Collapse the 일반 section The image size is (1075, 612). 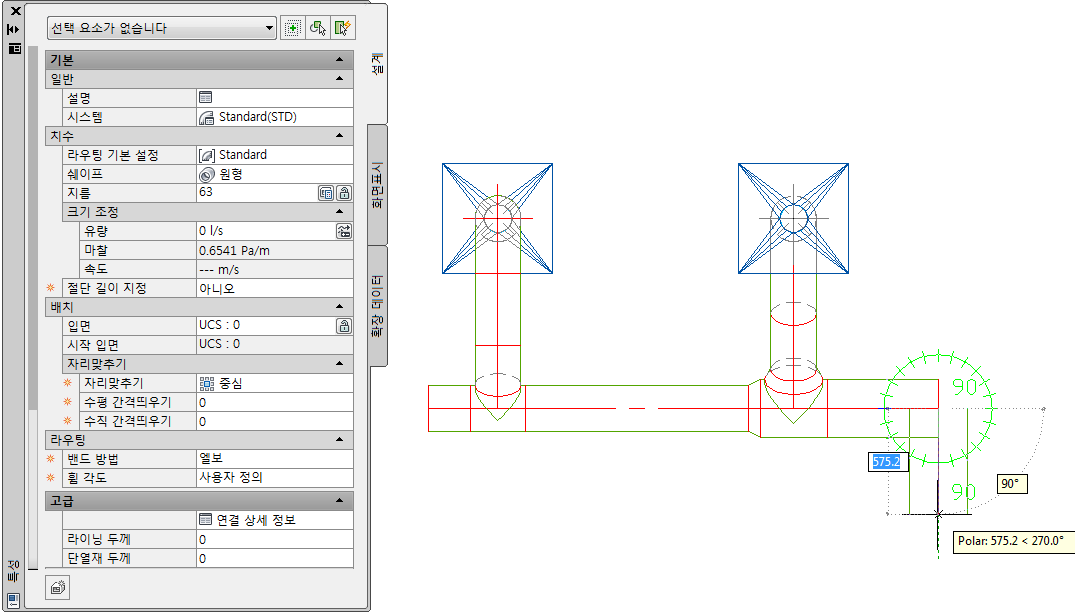click(x=339, y=79)
